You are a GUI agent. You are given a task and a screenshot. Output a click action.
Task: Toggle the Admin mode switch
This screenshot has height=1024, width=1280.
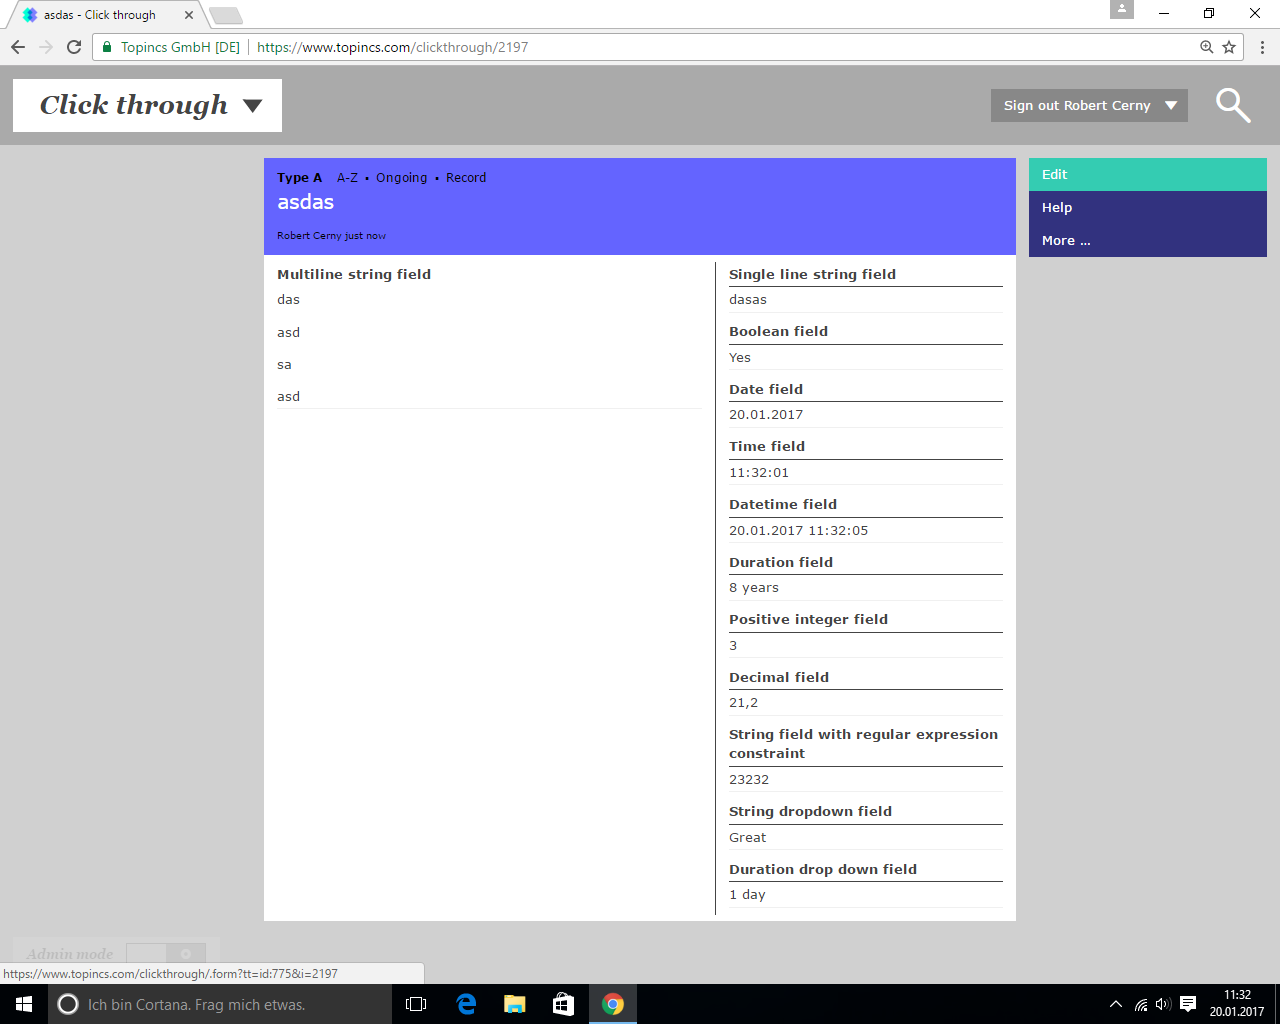click(x=166, y=954)
